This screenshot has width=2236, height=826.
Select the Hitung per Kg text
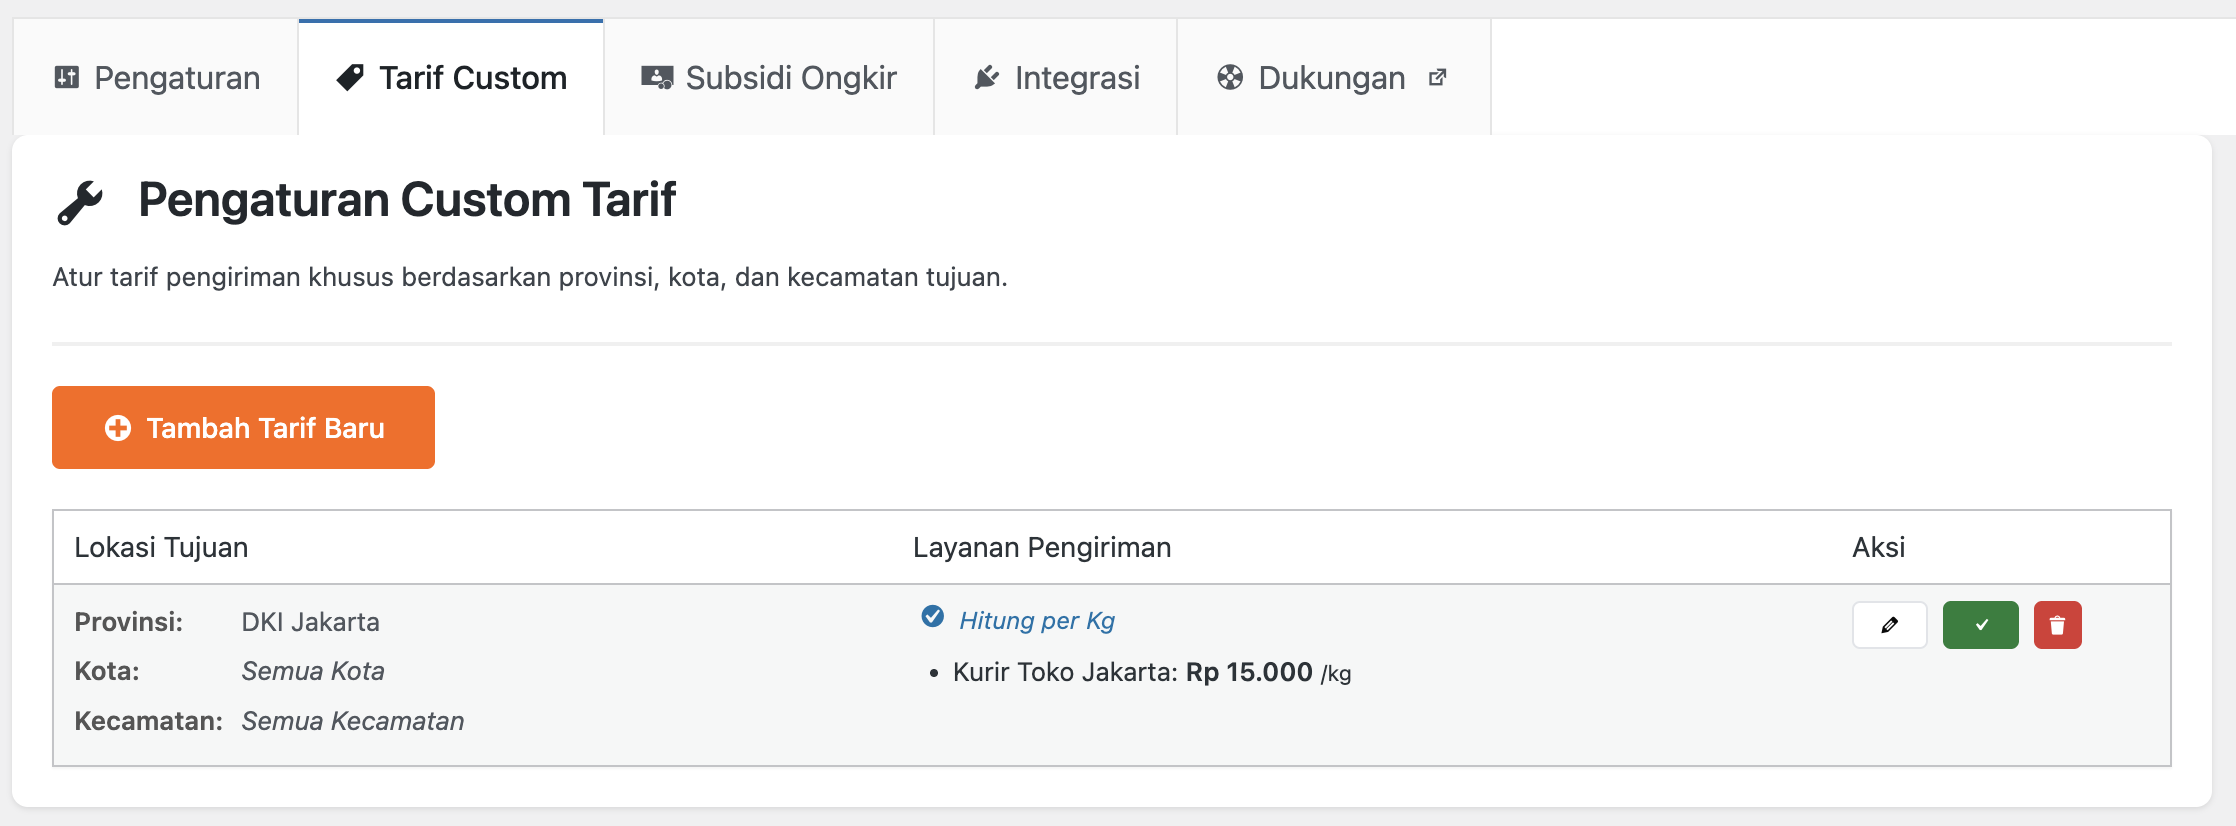pos(1036,621)
